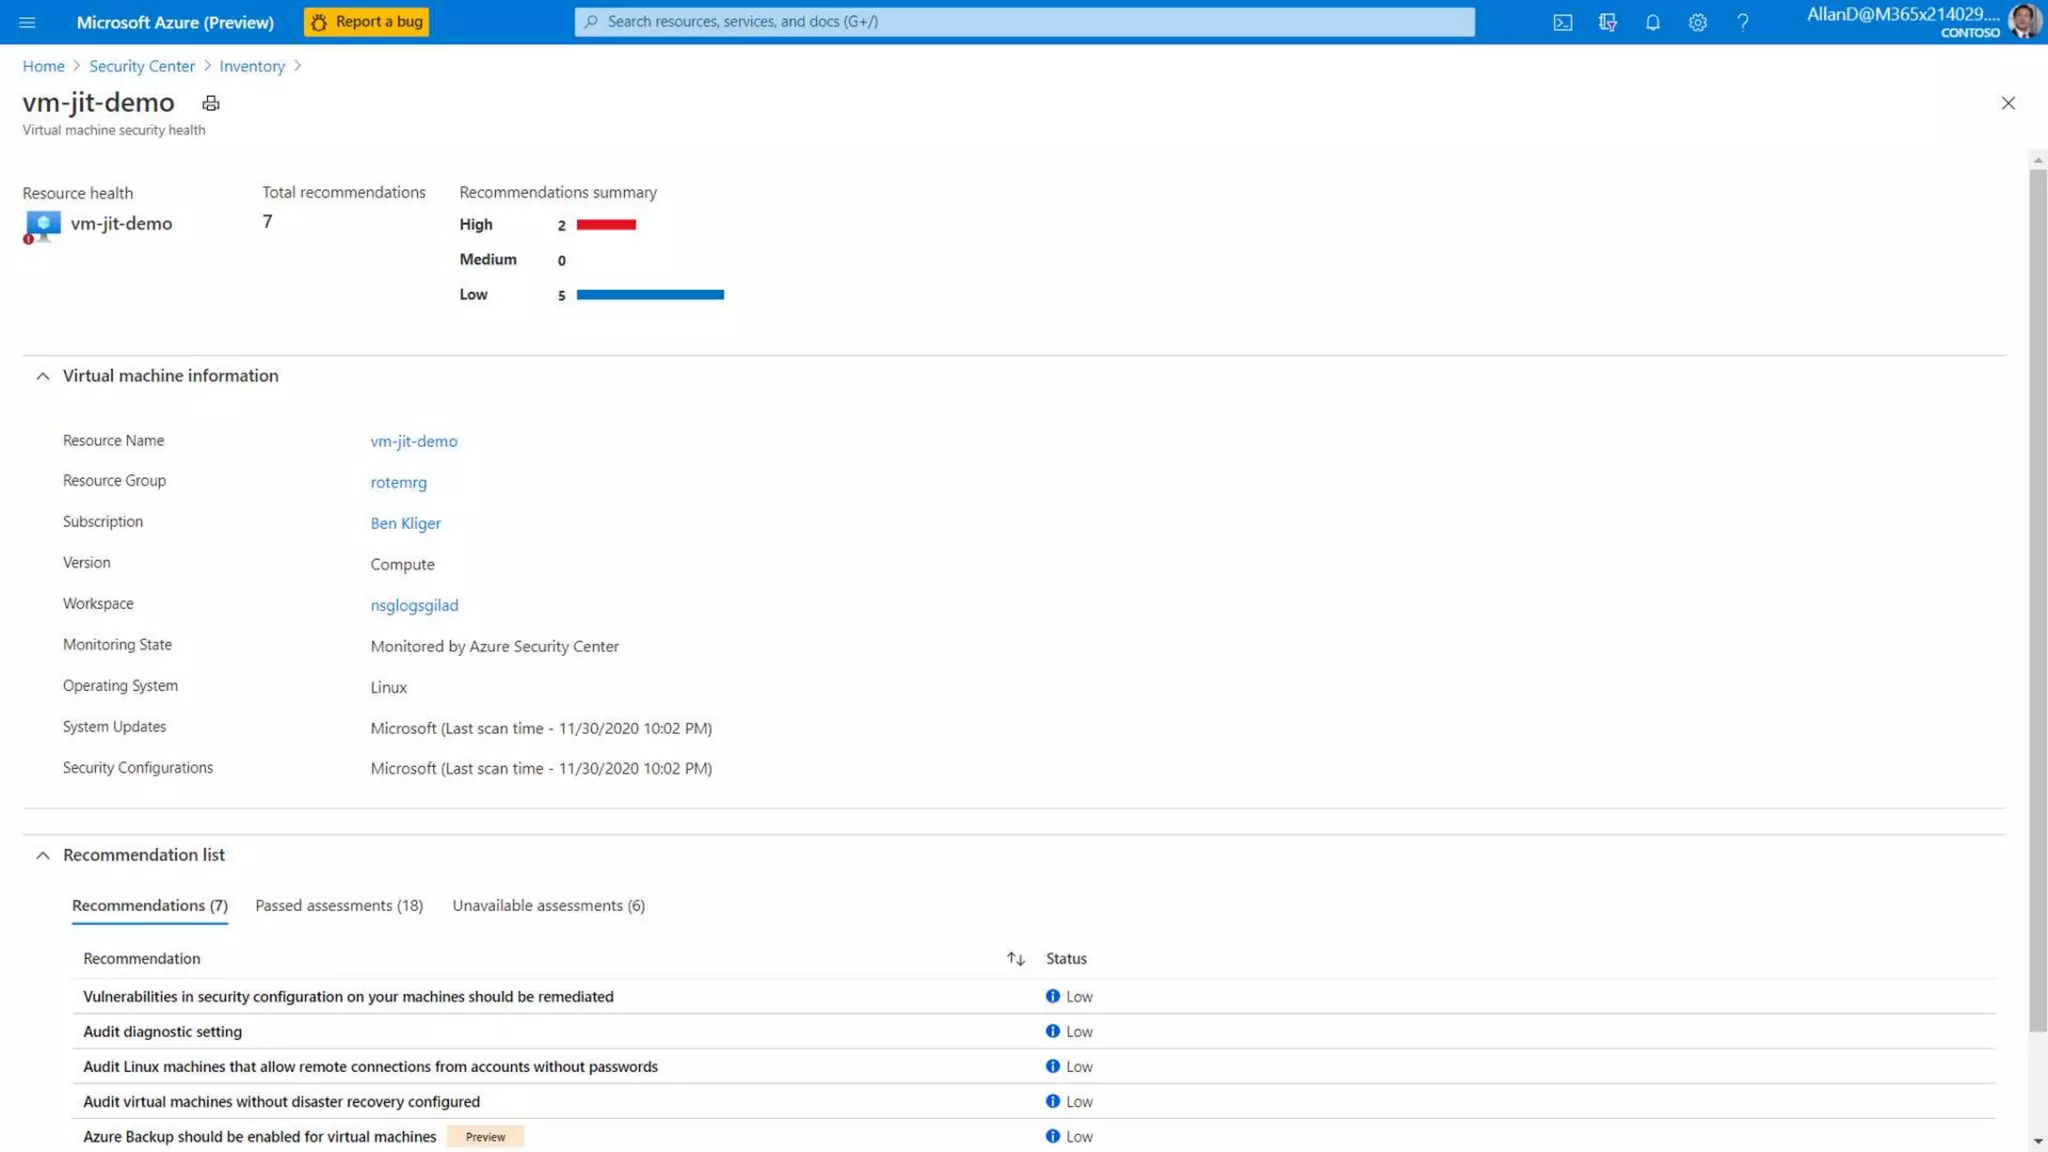
Task: Collapse the Recommendation list section
Action: click(42, 855)
